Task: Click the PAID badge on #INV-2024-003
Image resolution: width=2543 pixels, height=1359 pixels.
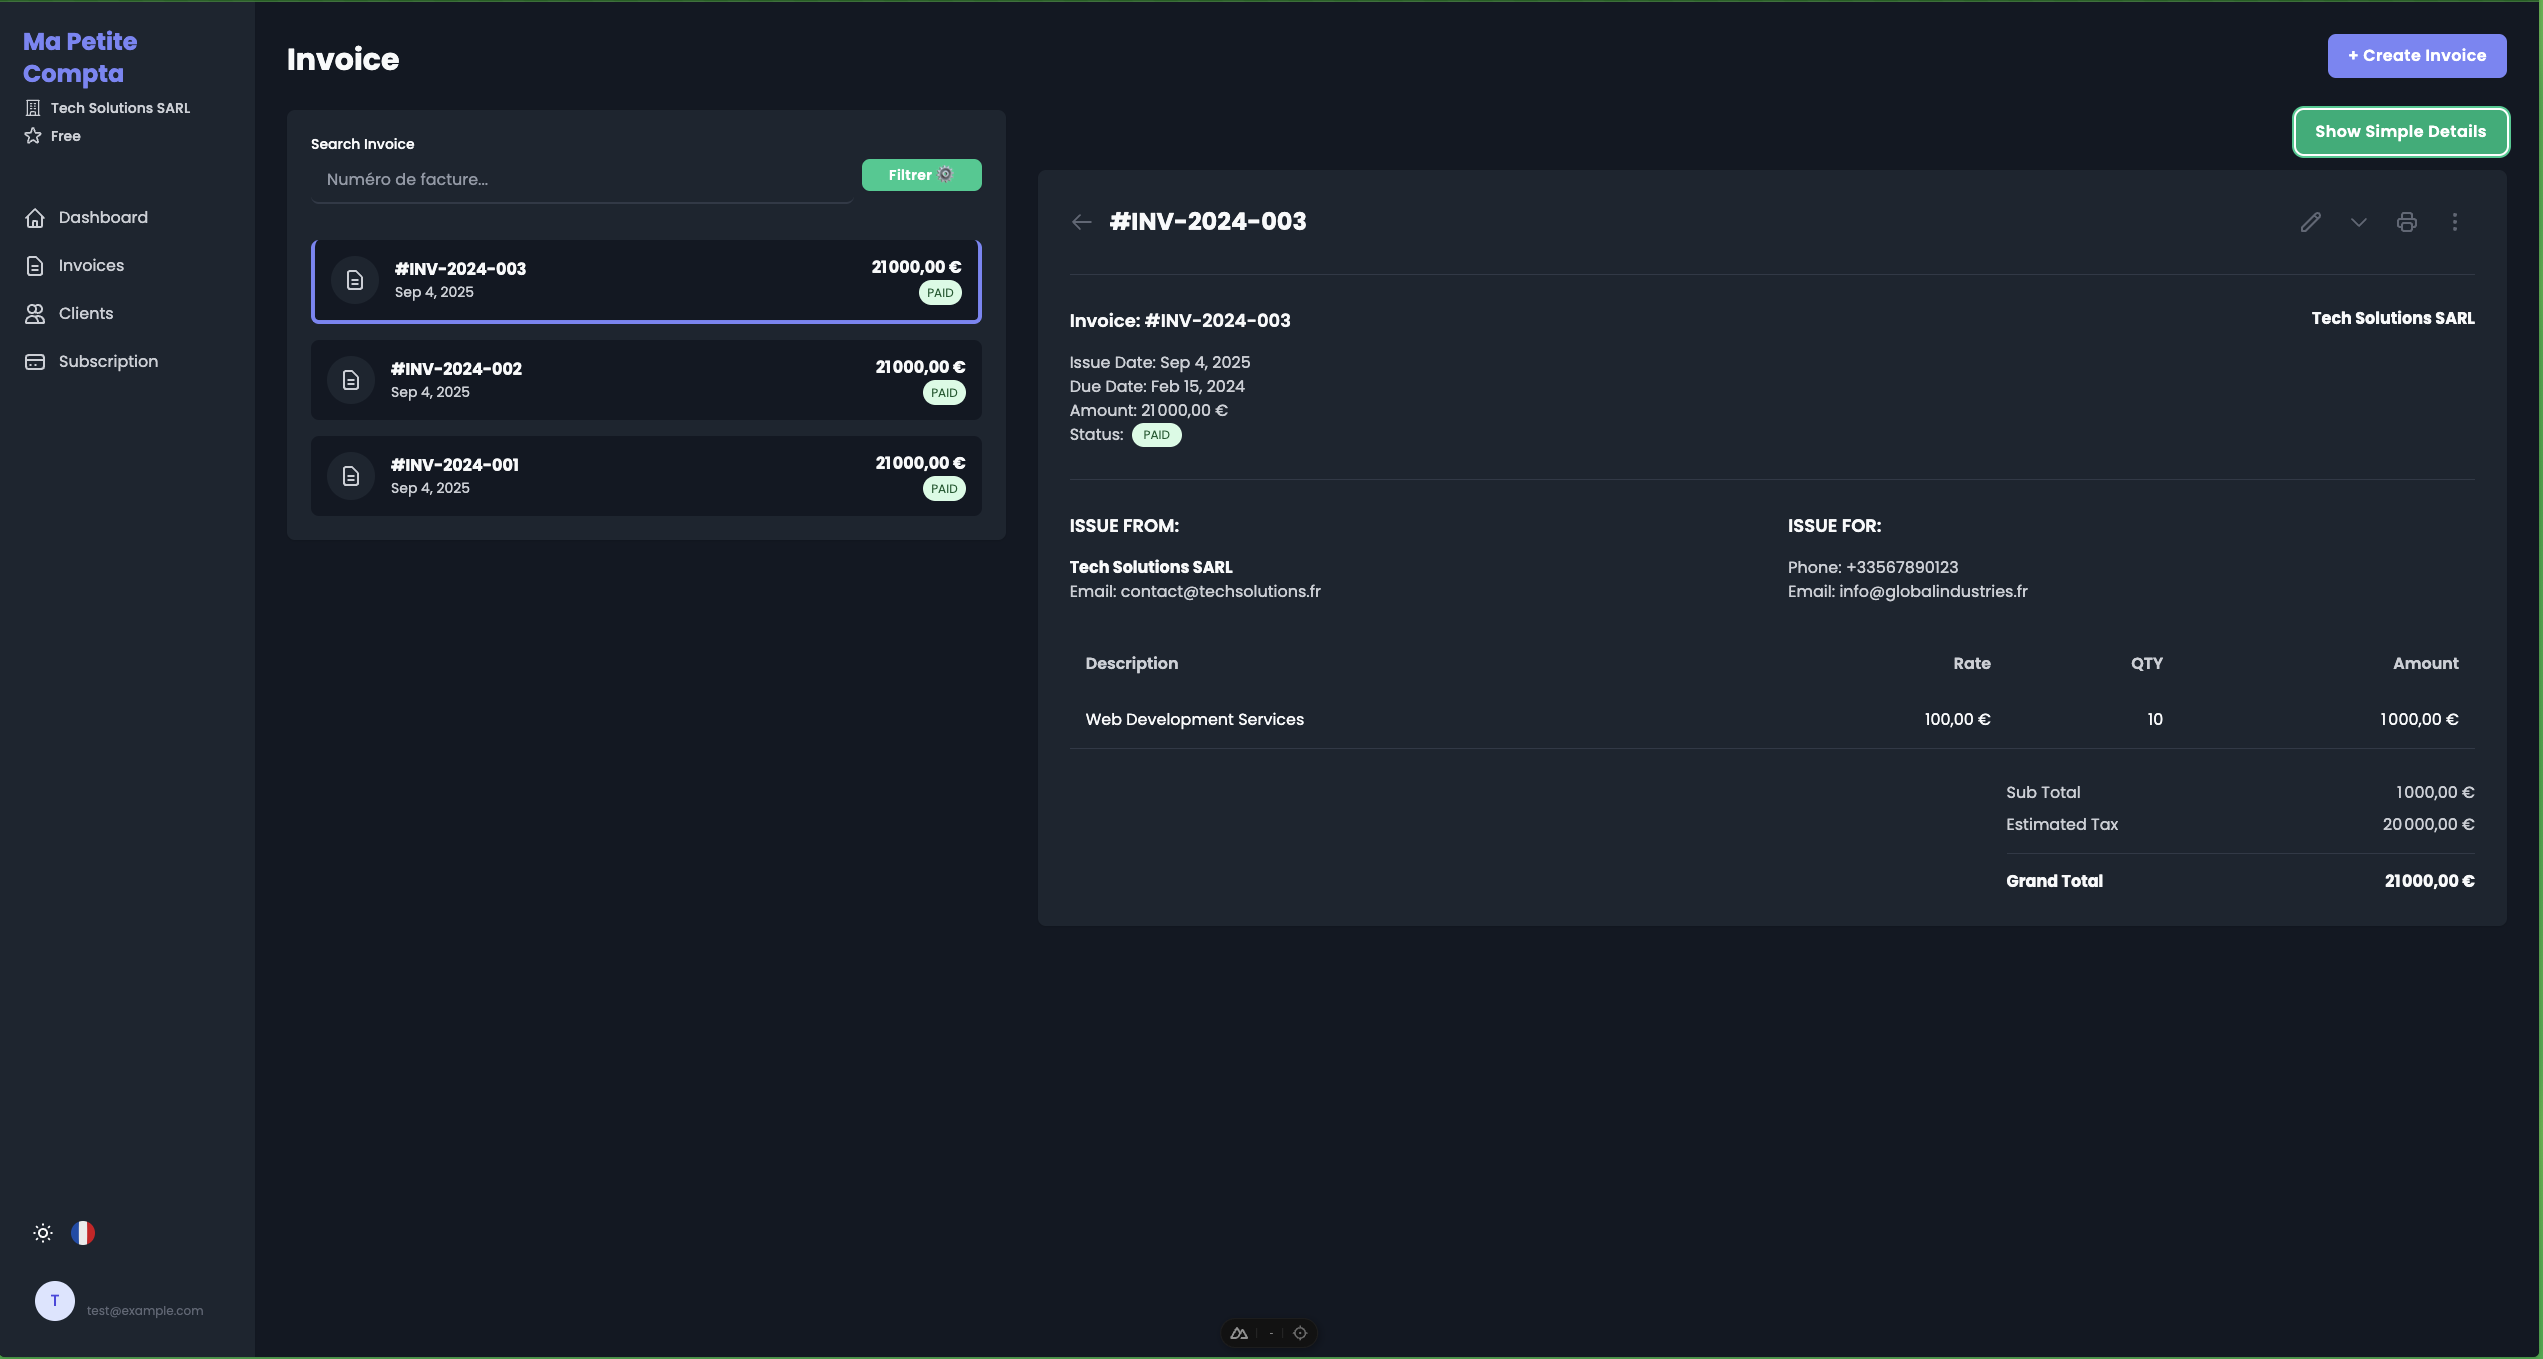Action: click(x=939, y=293)
